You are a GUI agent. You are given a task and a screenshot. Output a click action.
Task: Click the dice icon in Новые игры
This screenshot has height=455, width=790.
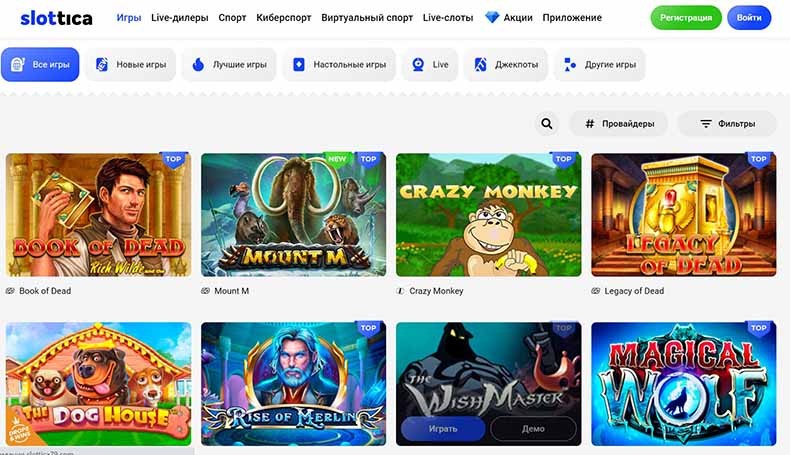tap(102, 64)
